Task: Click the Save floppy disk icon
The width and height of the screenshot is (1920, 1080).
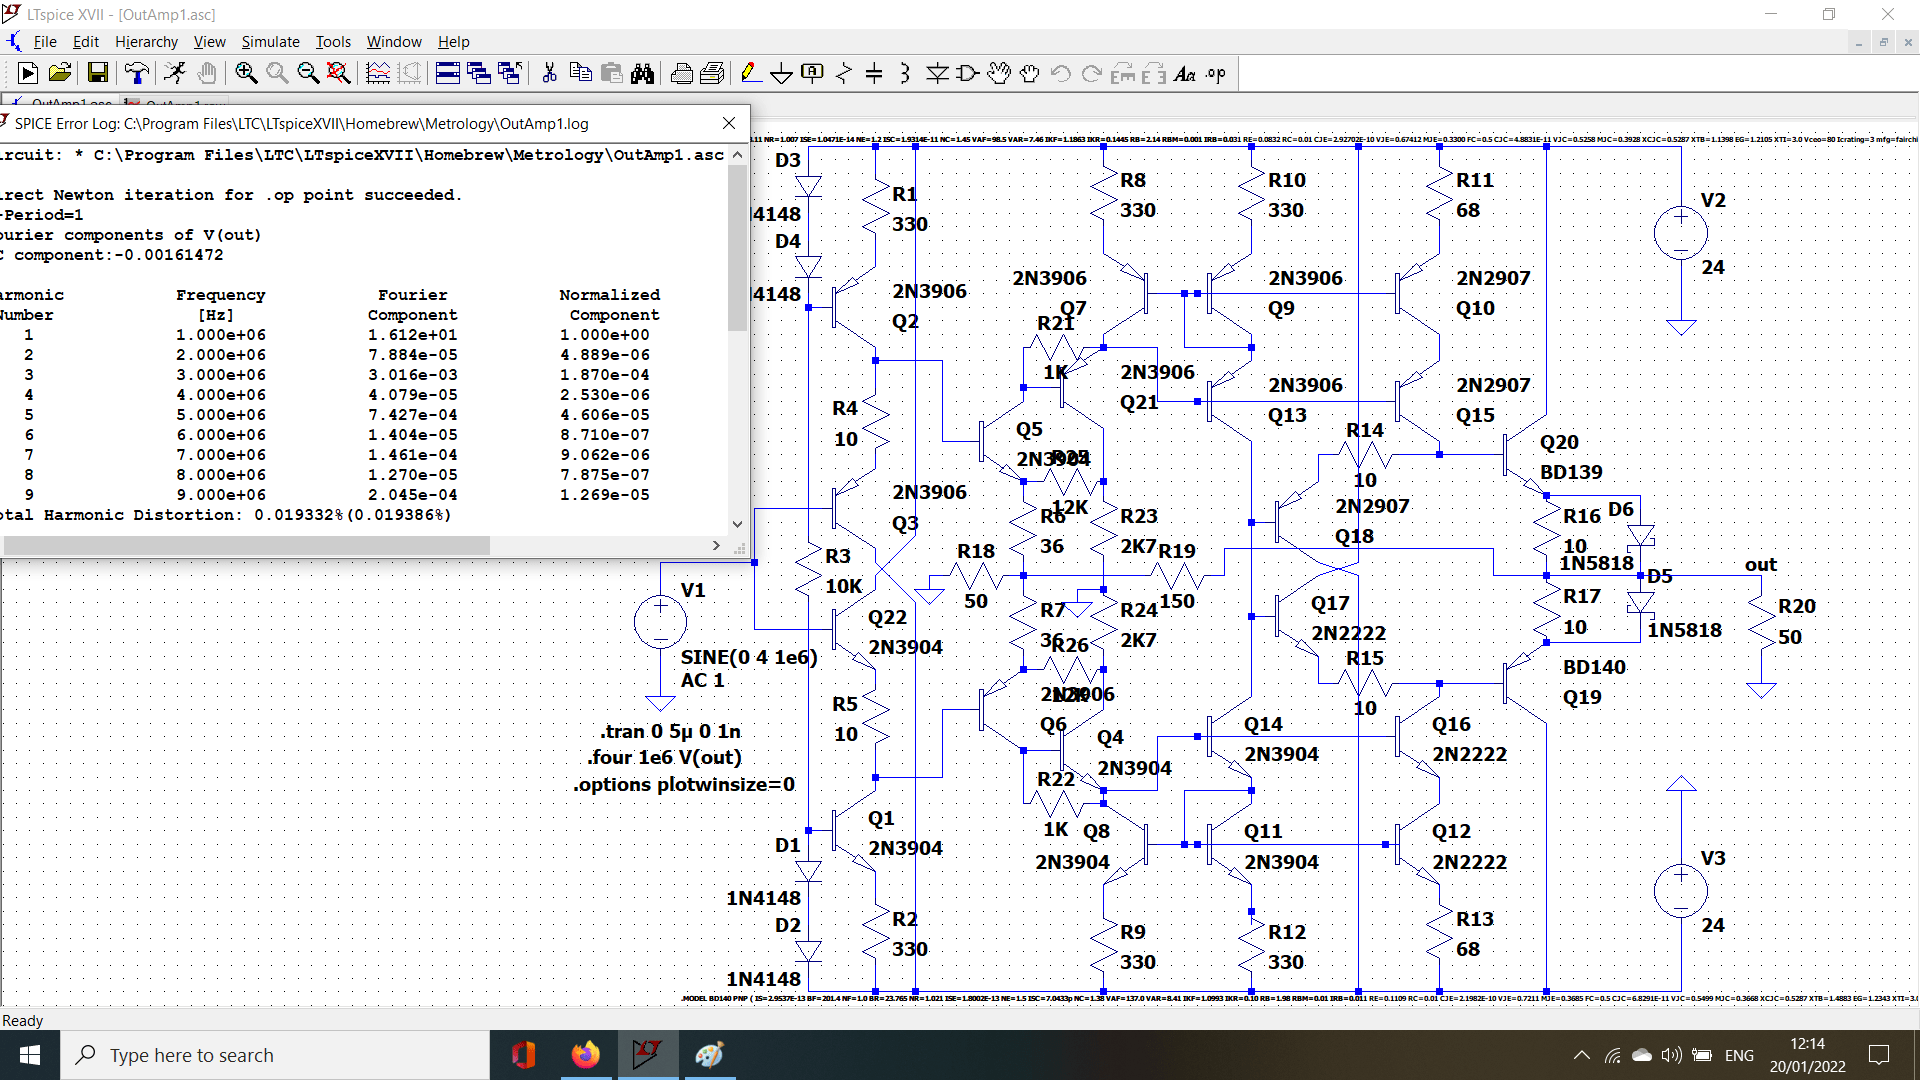Action: click(97, 73)
